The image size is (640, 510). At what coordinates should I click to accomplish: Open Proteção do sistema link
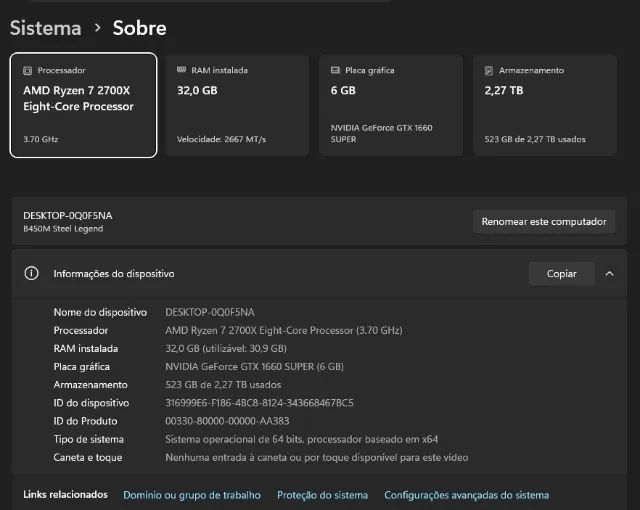click(x=322, y=495)
